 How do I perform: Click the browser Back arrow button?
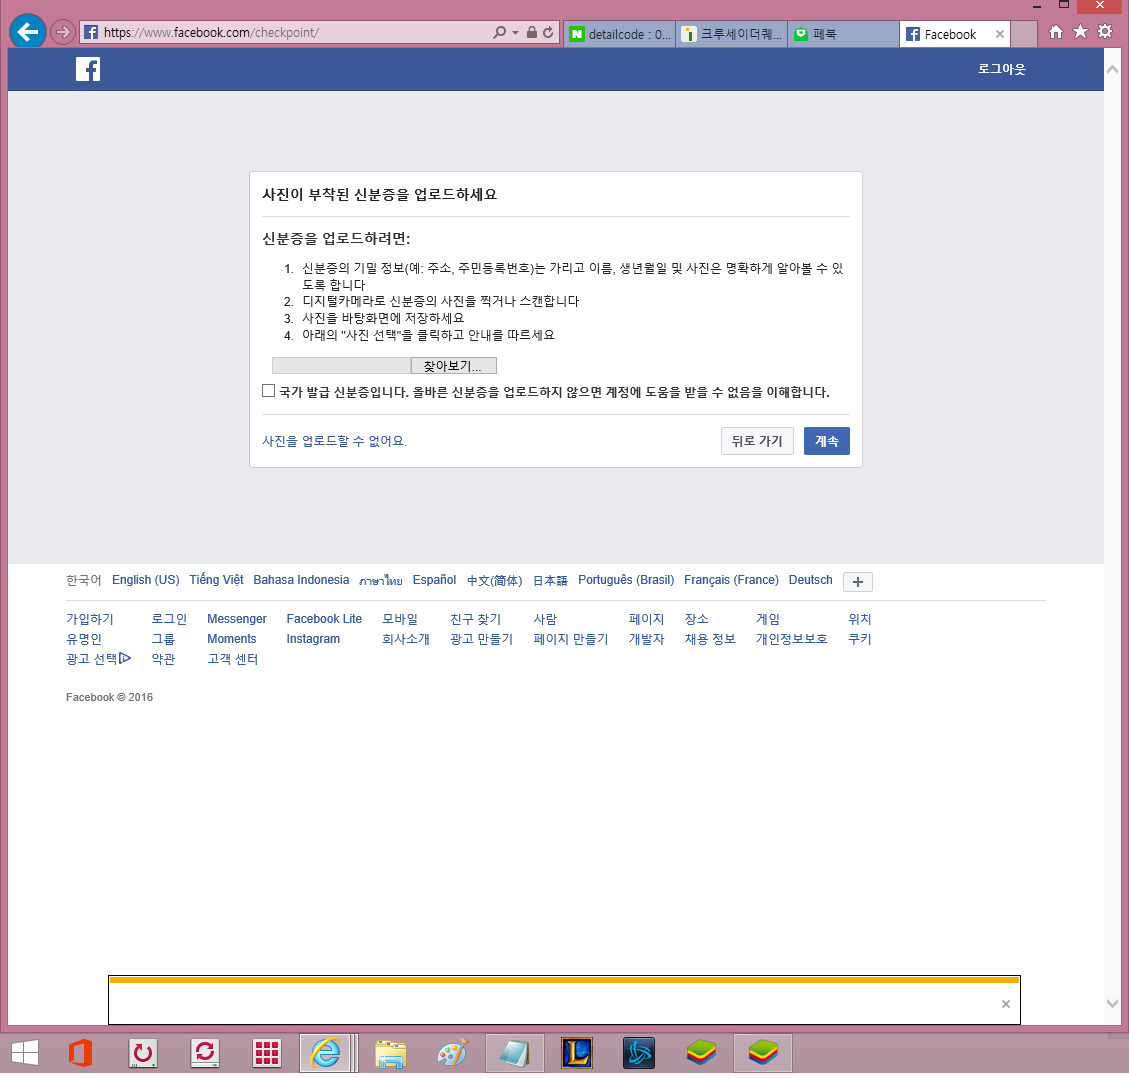pos(28,32)
